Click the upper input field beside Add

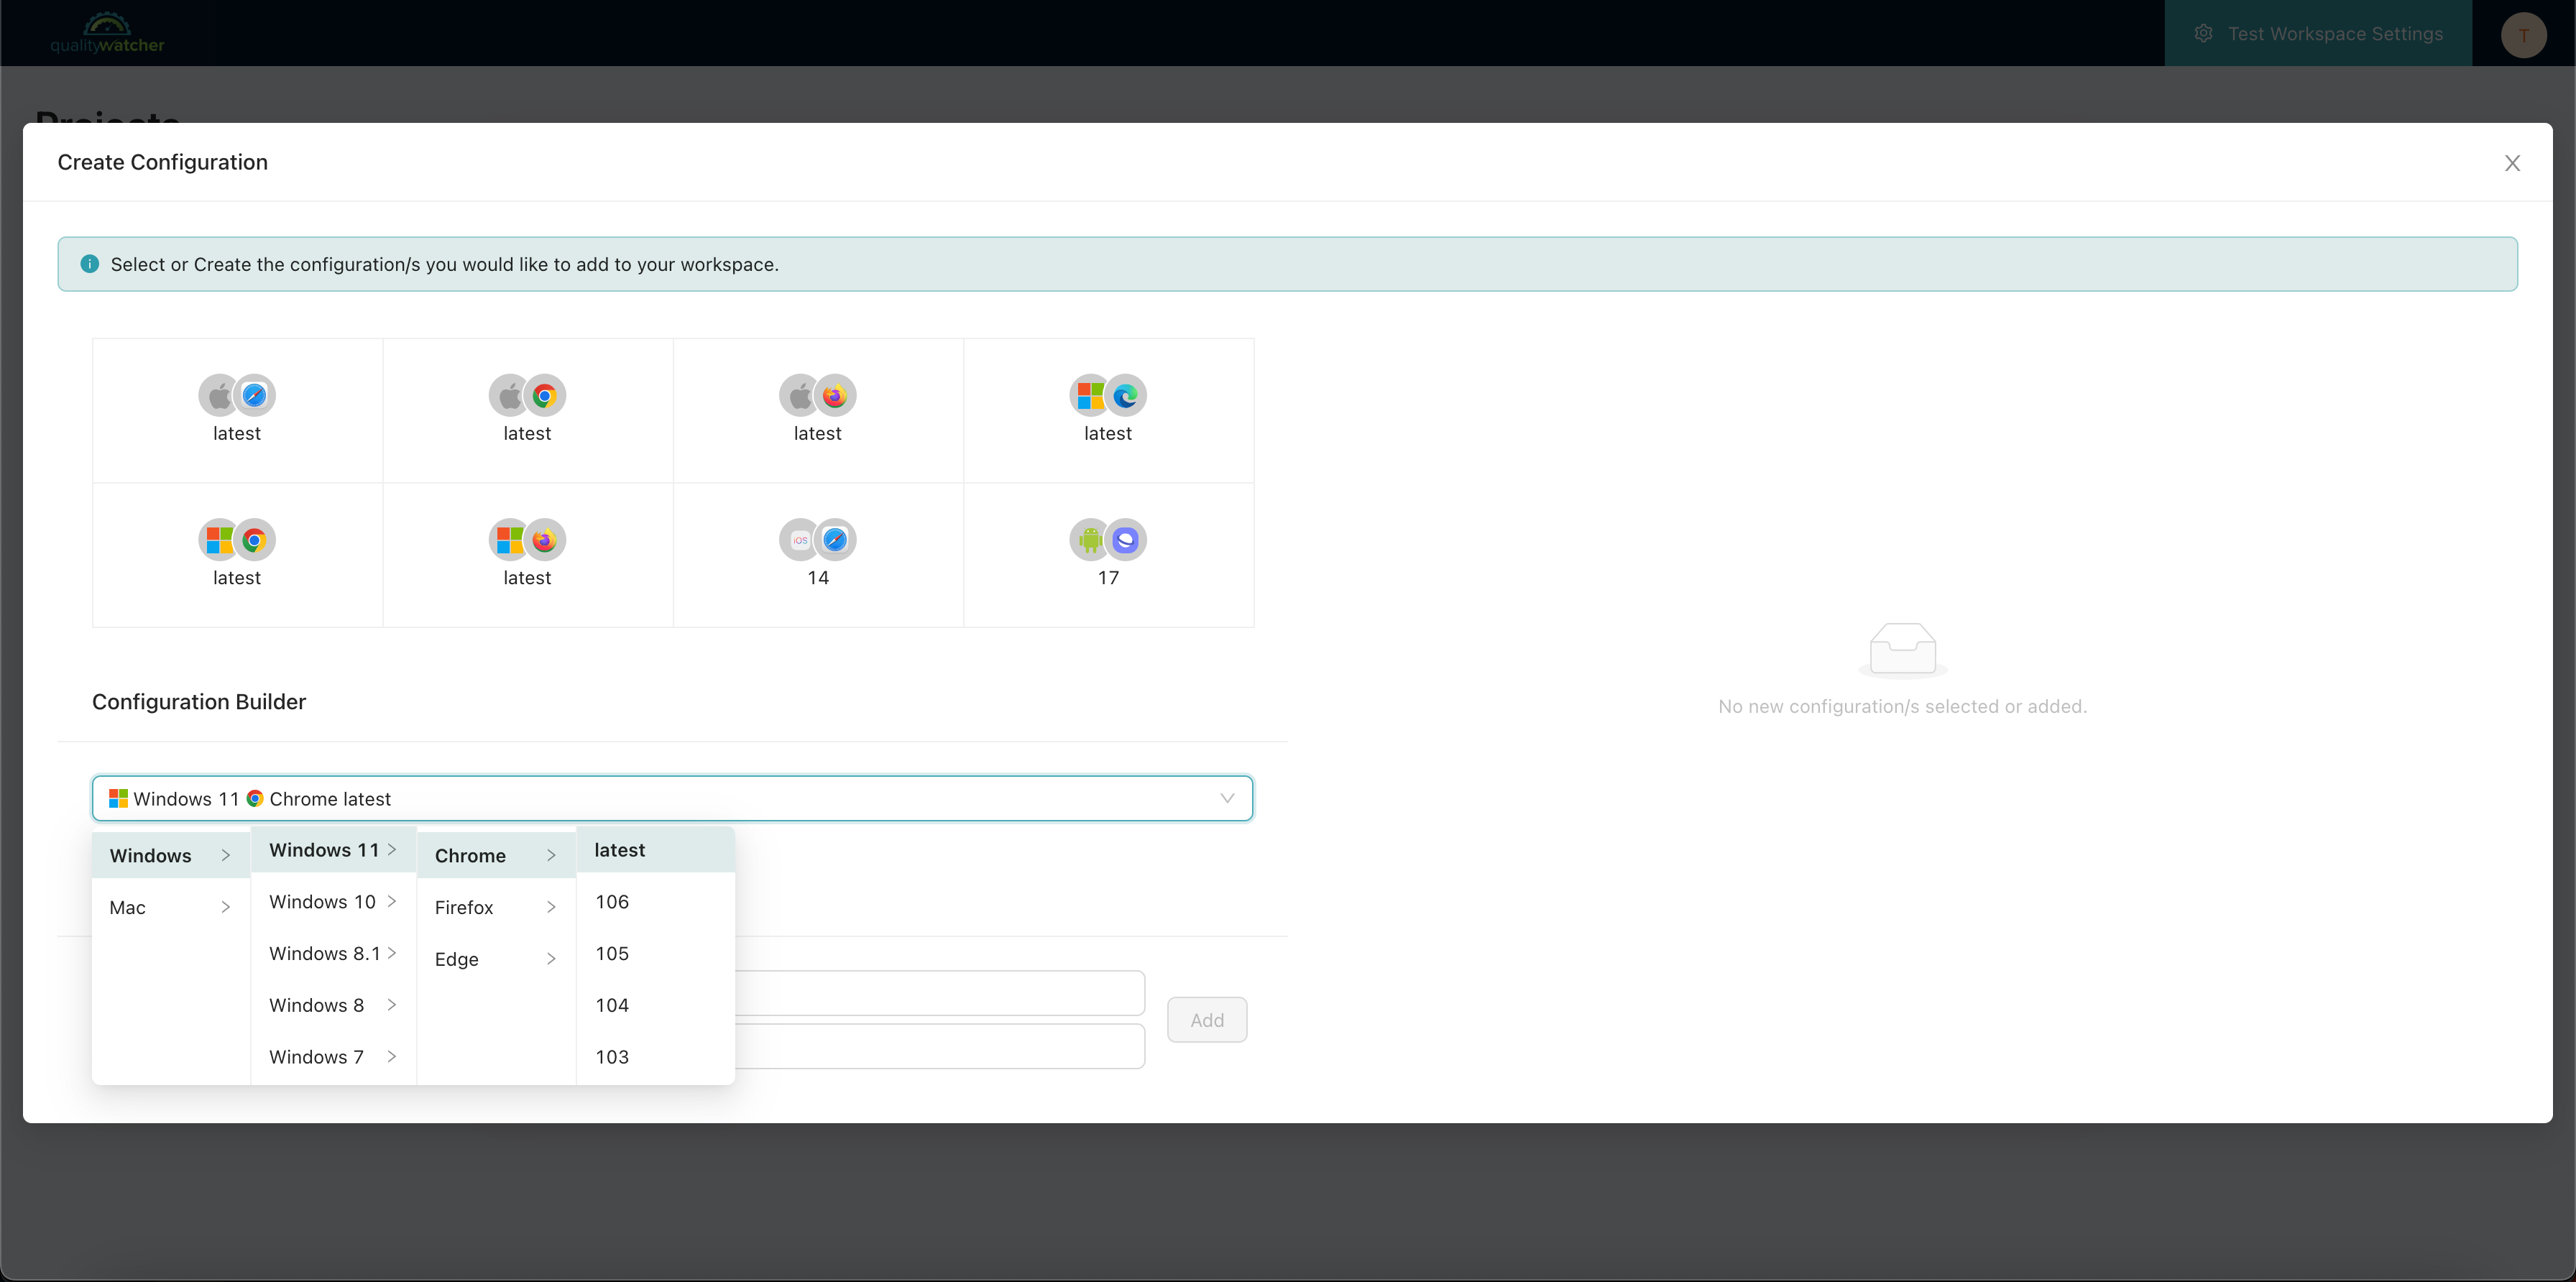click(x=940, y=993)
